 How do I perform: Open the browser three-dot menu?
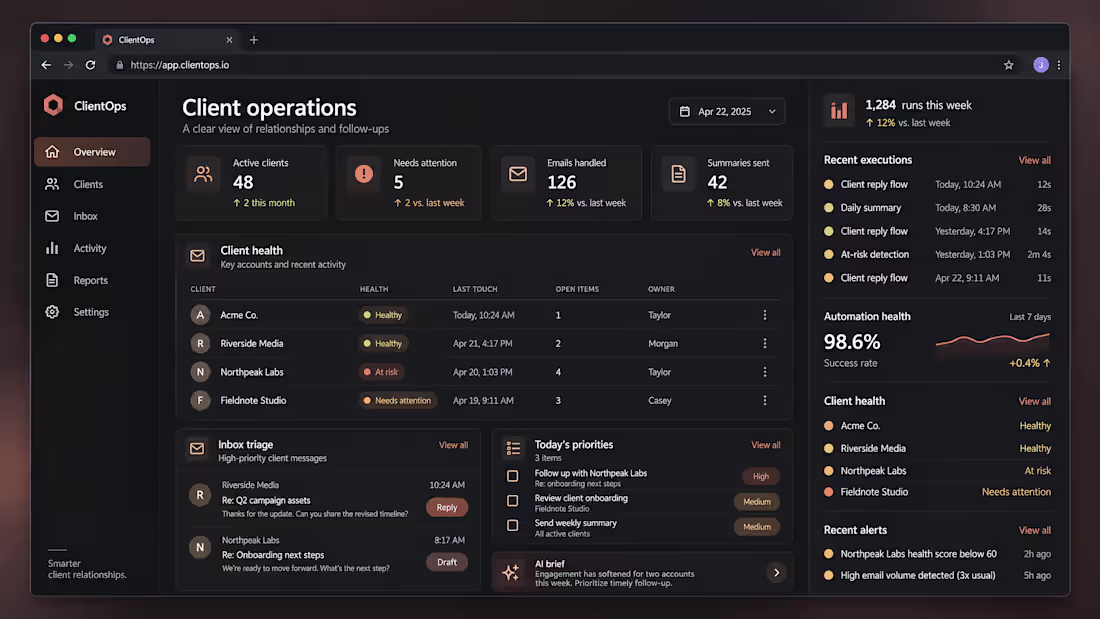tap(1059, 65)
